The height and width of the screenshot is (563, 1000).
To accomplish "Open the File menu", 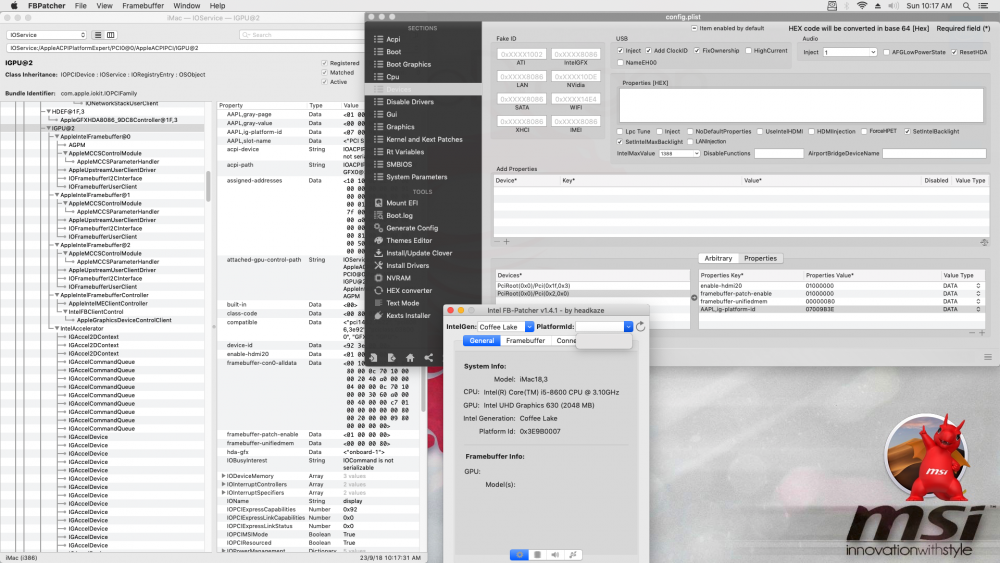I will coord(80,6).
